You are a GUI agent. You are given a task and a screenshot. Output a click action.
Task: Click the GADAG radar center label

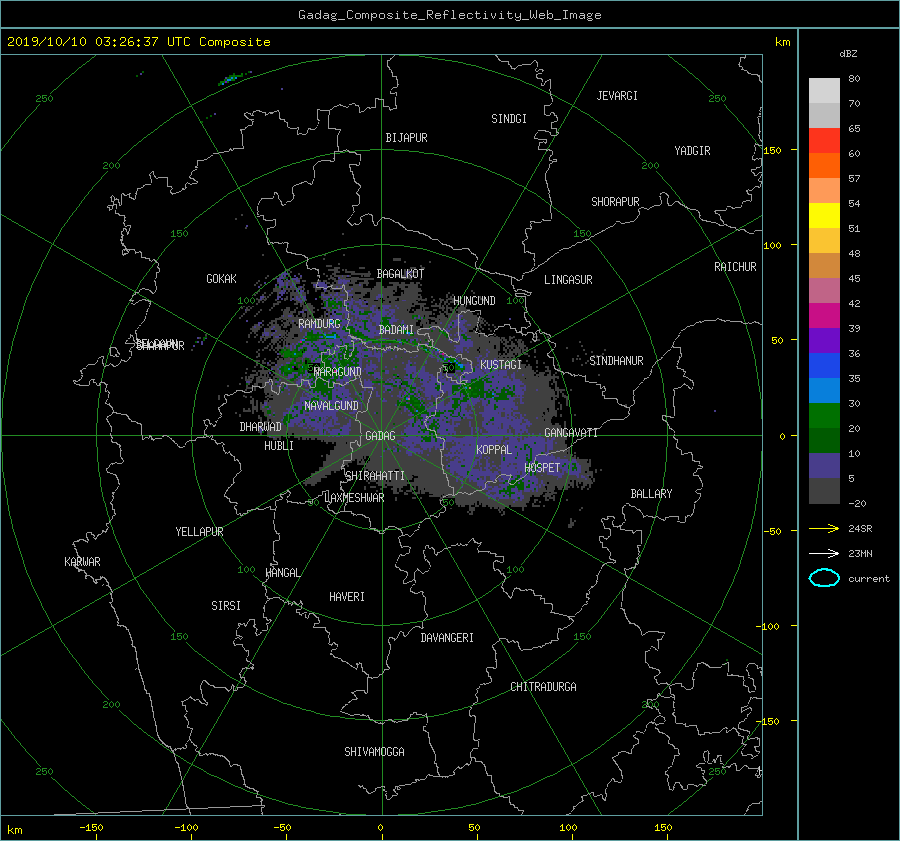[381, 436]
